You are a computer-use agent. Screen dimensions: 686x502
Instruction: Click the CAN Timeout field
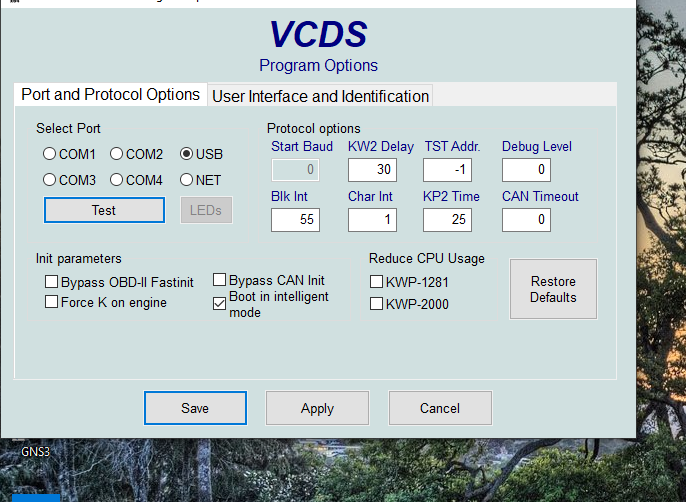point(526,220)
